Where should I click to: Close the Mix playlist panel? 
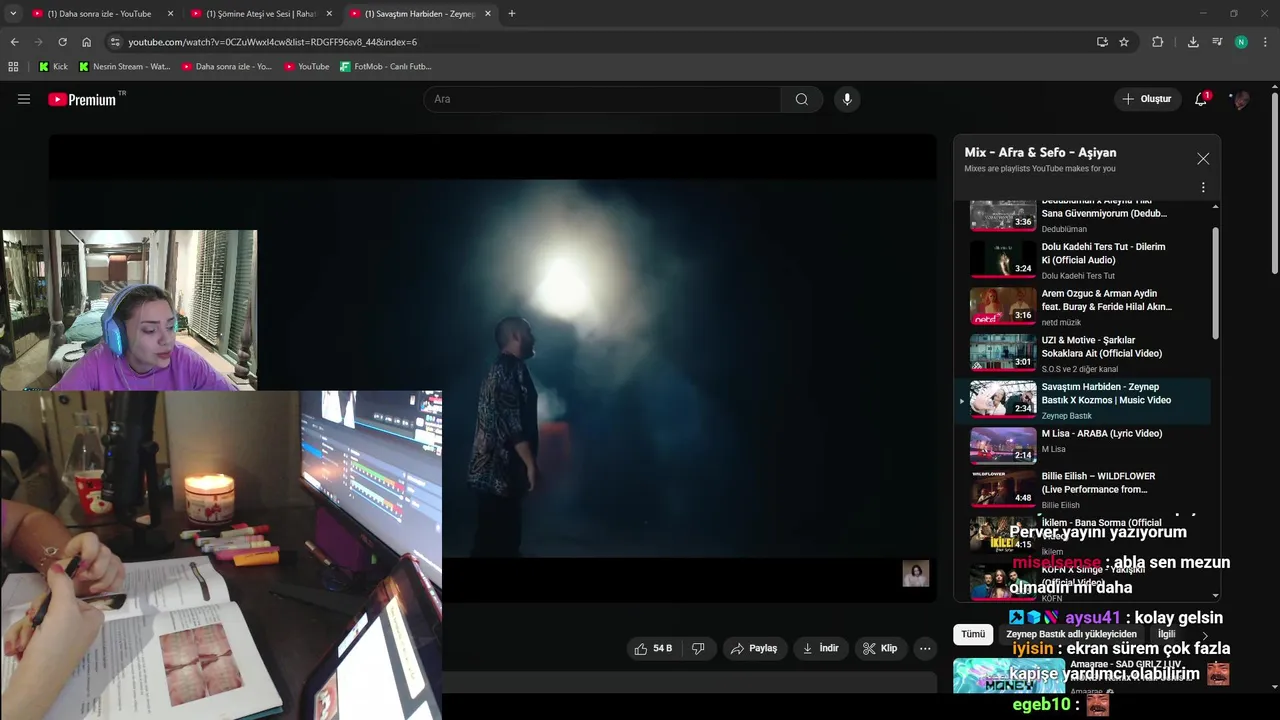point(1203,159)
